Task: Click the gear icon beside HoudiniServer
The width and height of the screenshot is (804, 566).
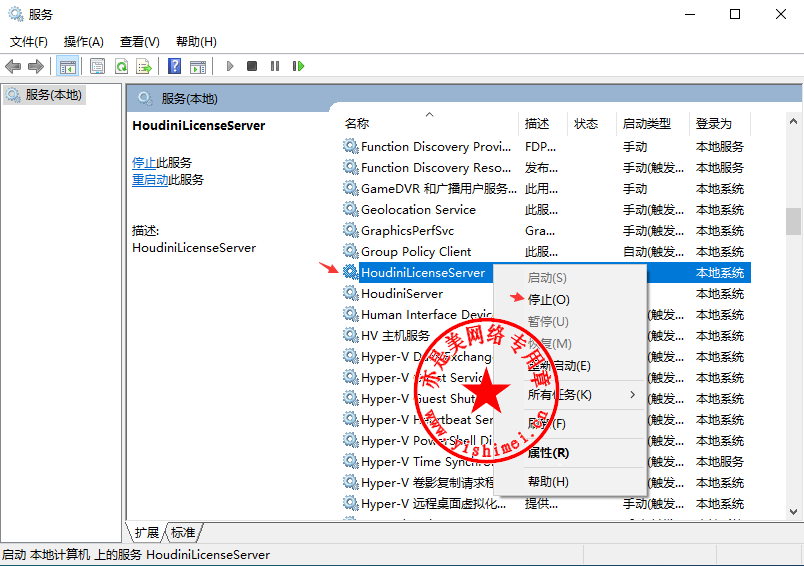Action: coord(351,293)
